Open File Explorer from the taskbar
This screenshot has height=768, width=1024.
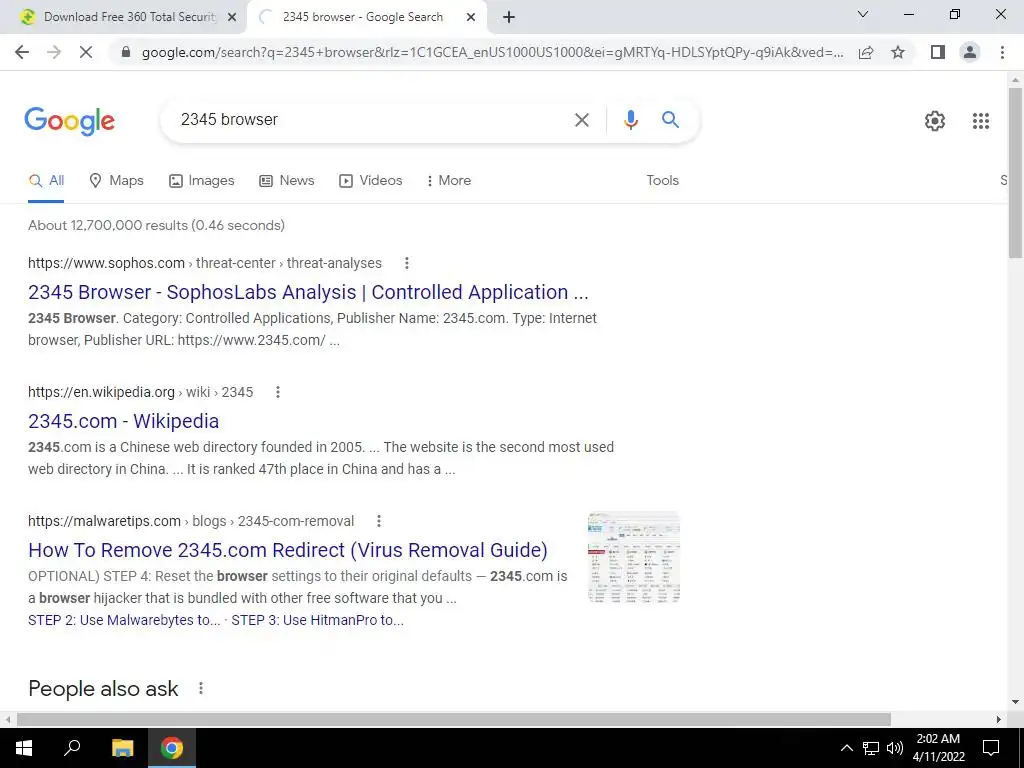[x=122, y=748]
